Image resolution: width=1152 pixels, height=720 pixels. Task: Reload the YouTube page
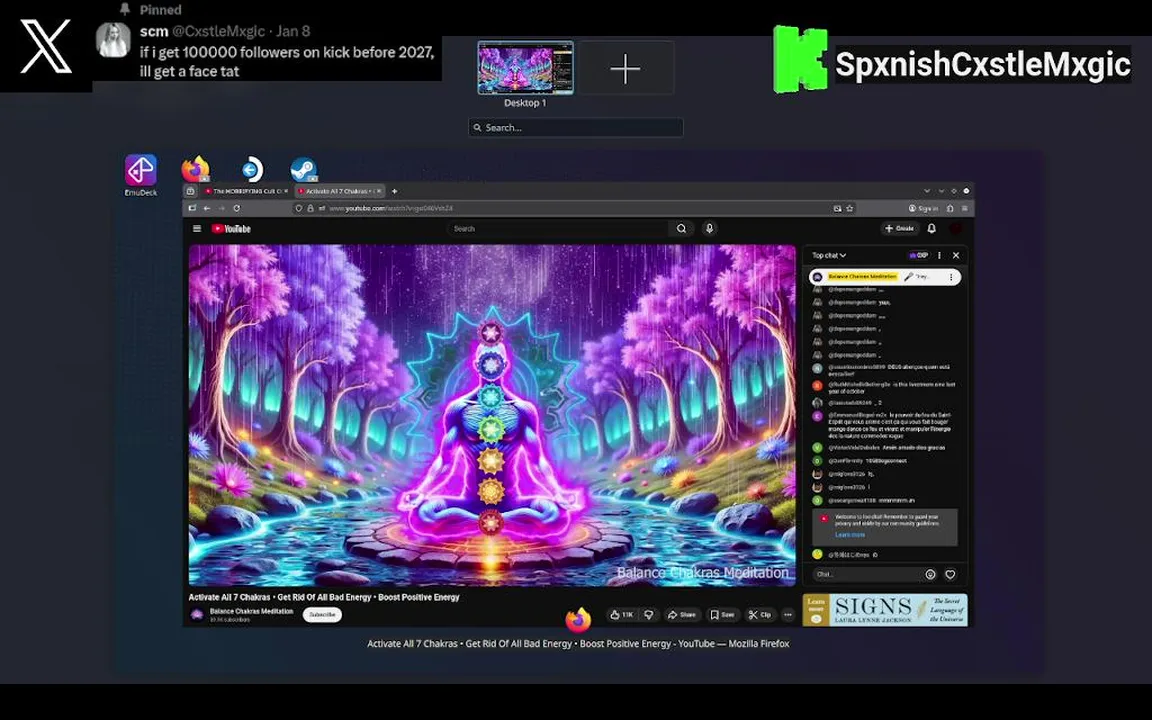pos(237,209)
